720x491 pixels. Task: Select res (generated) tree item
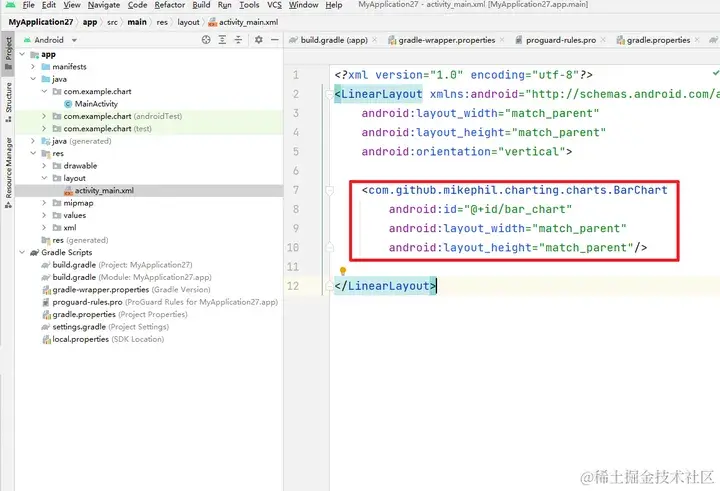[75, 240]
